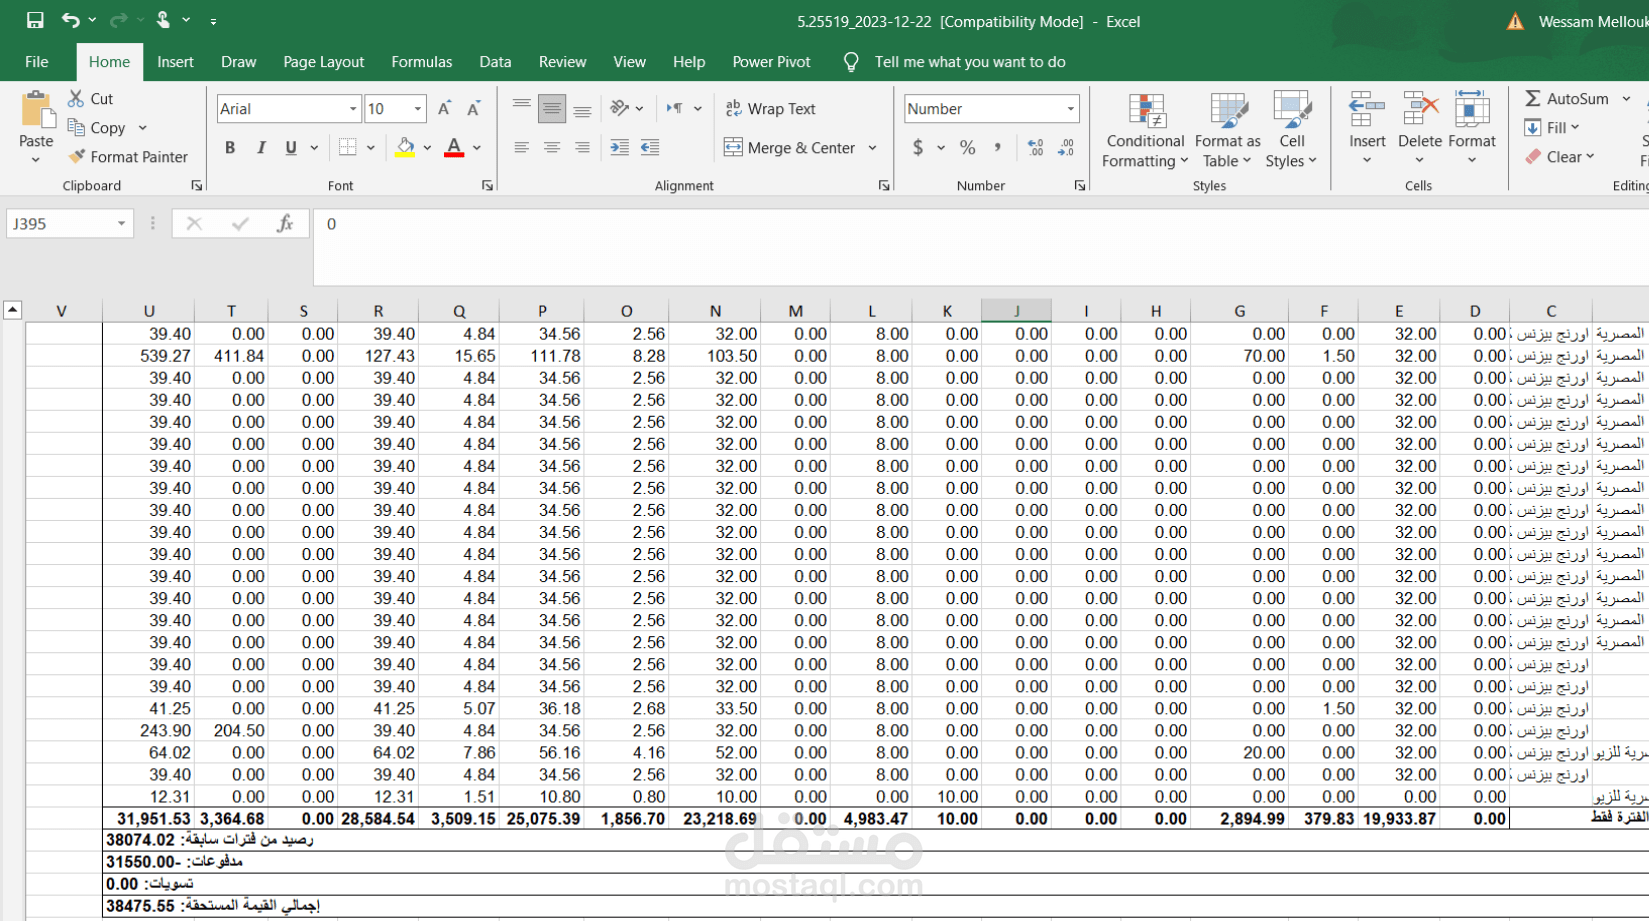The width and height of the screenshot is (1649, 921).
Task: Click the Paste clipboard icon
Action: coord(37,110)
